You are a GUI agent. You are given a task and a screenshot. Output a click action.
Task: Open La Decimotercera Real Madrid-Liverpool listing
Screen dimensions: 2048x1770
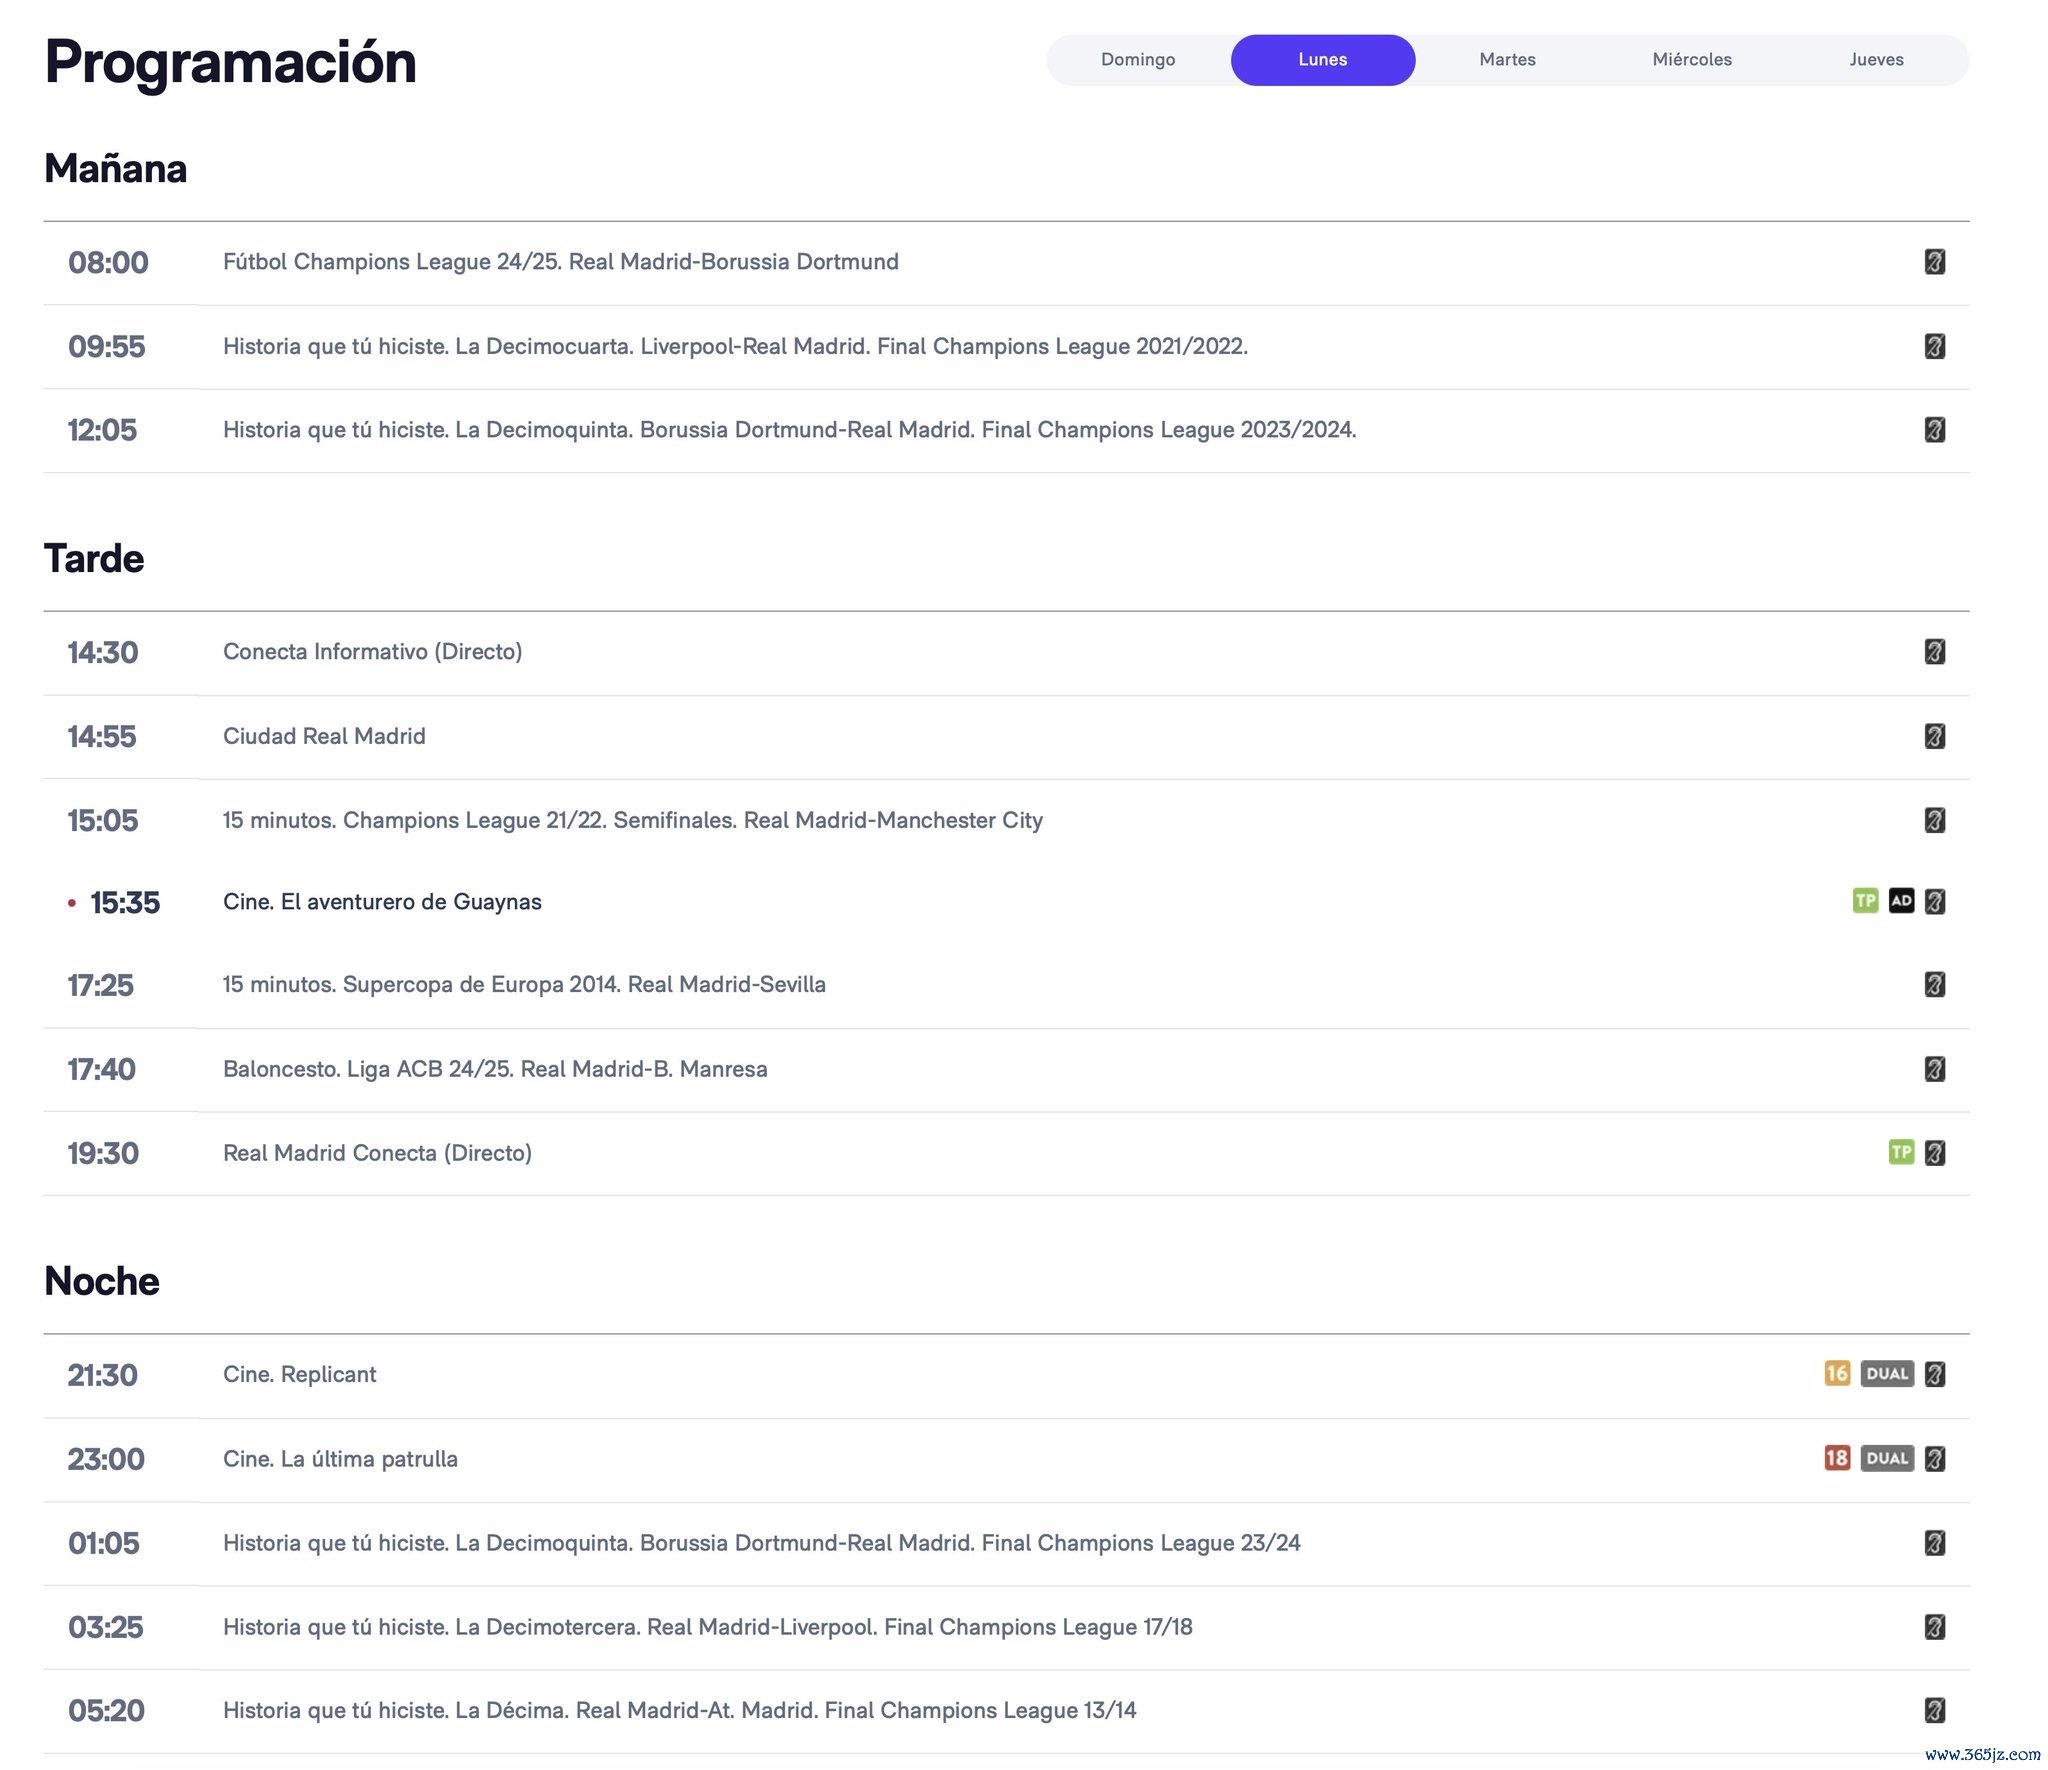(707, 1627)
